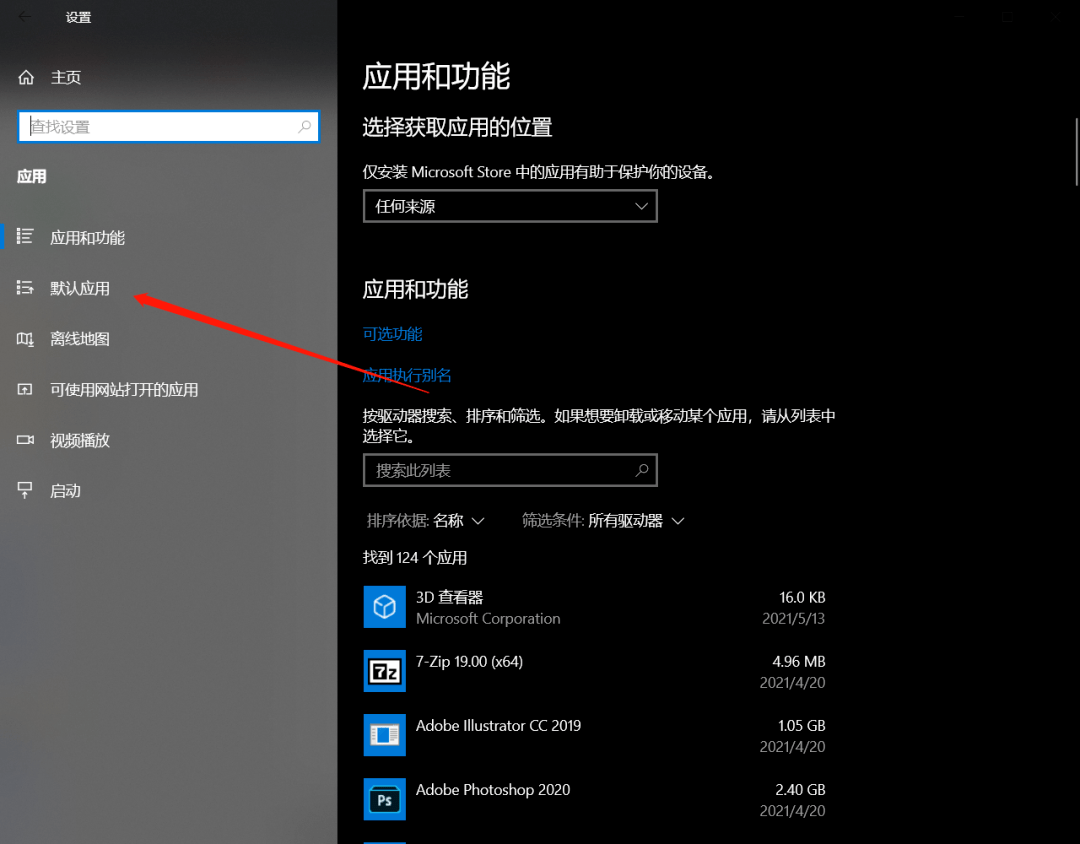Open 应用和功能 in the sidebar
Viewport: 1080px width, 844px height.
pyautogui.click(x=87, y=238)
